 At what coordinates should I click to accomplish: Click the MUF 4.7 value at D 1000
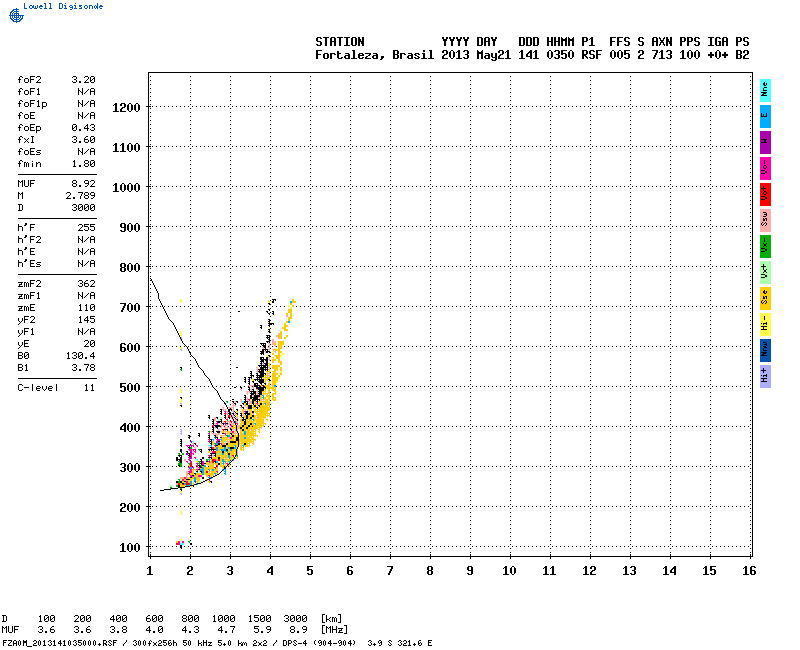pyautogui.click(x=226, y=630)
